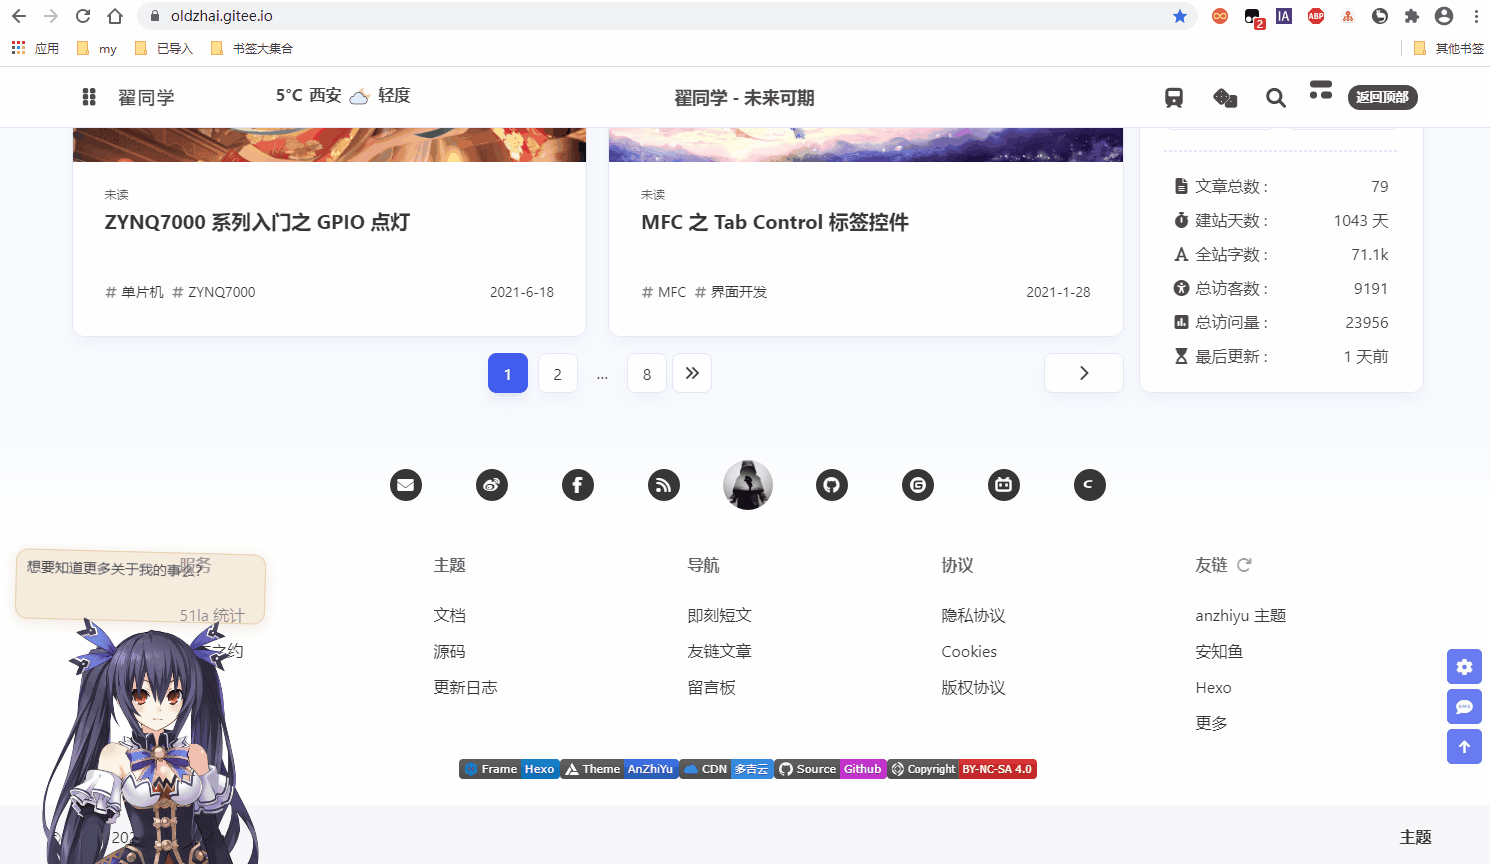The height and width of the screenshot is (864, 1490).
Task: Open the Facebook social icon
Action: tap(578, 485)
